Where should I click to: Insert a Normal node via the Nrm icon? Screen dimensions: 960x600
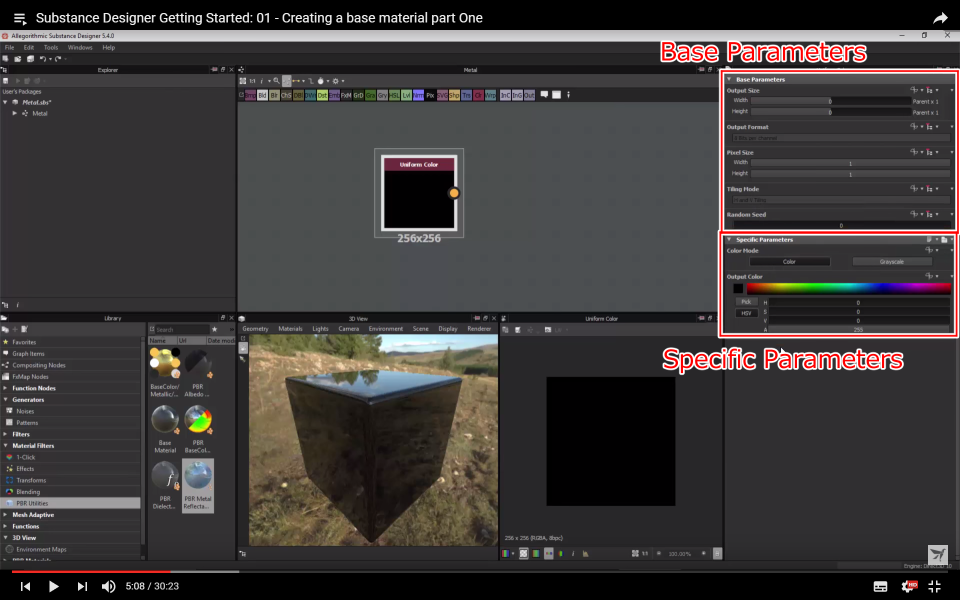418,96
